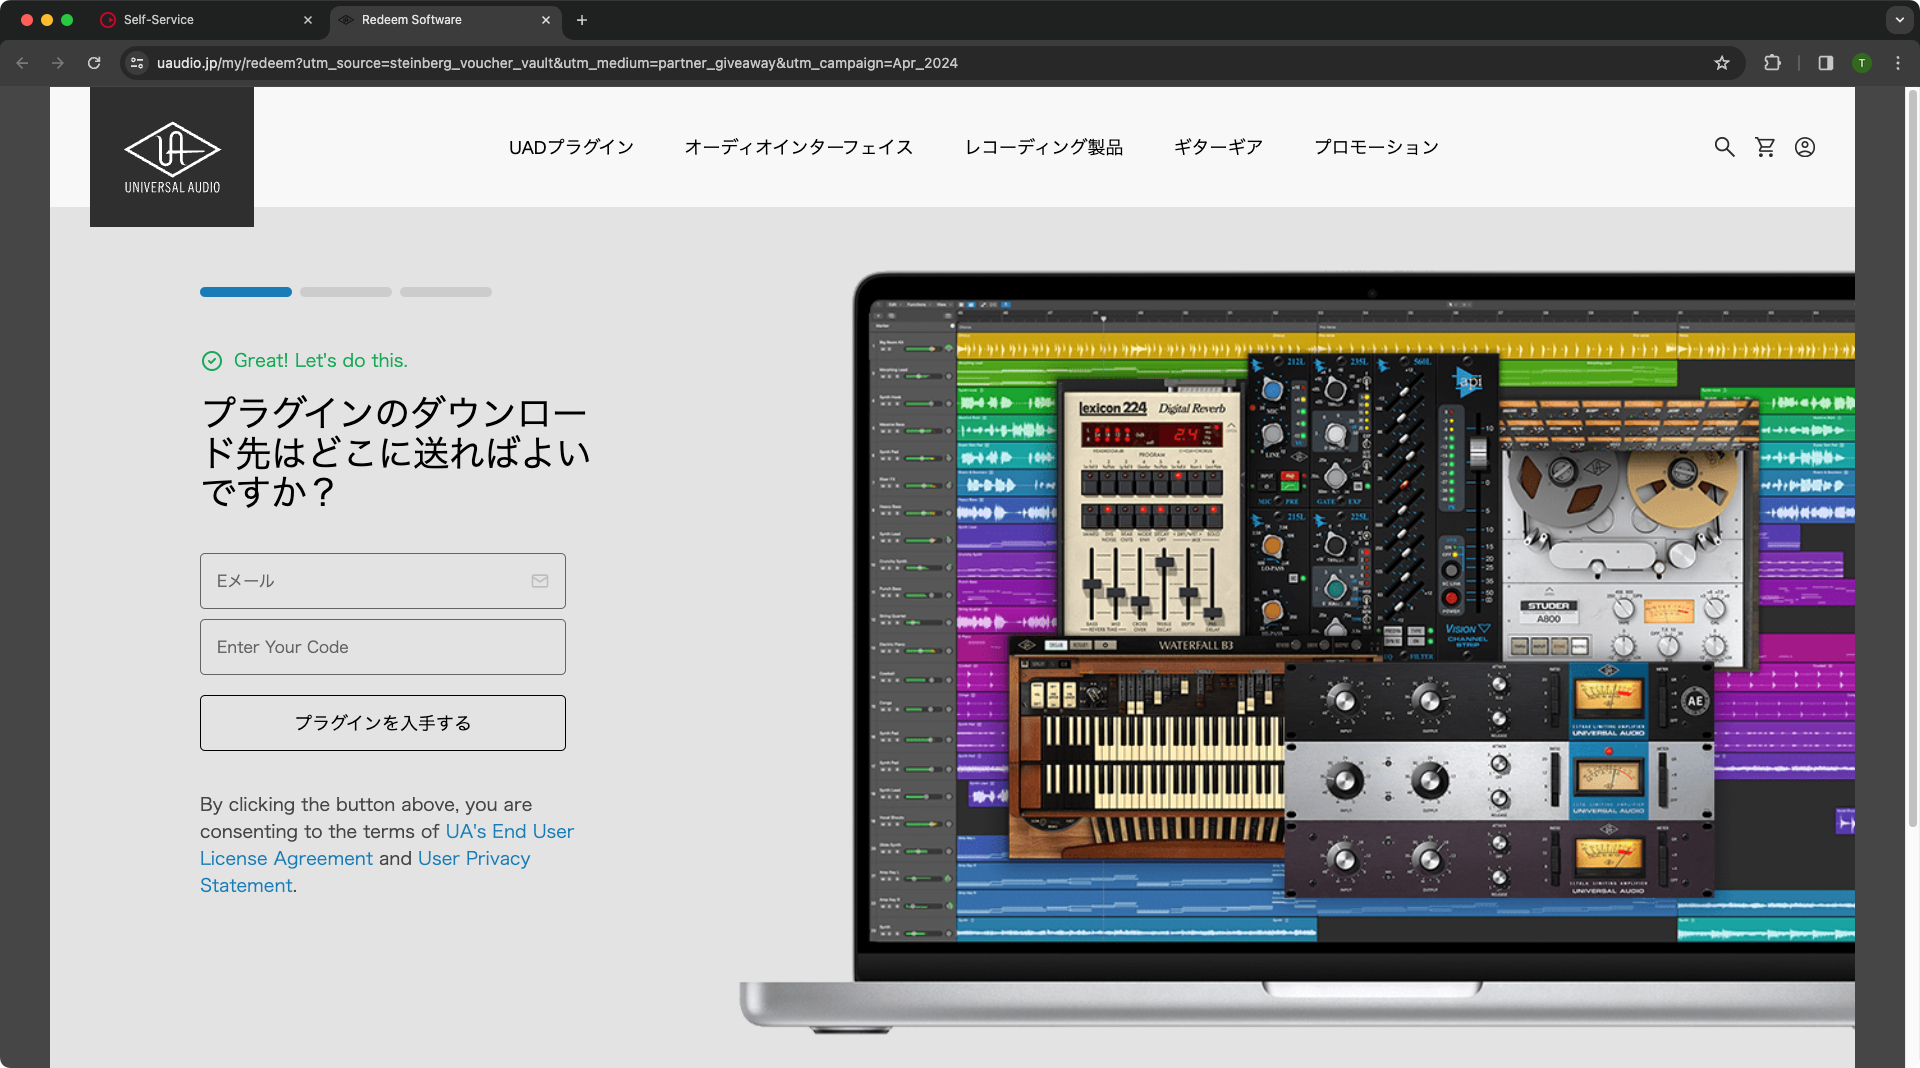Open a new browser tab

(x=582, y=20)
